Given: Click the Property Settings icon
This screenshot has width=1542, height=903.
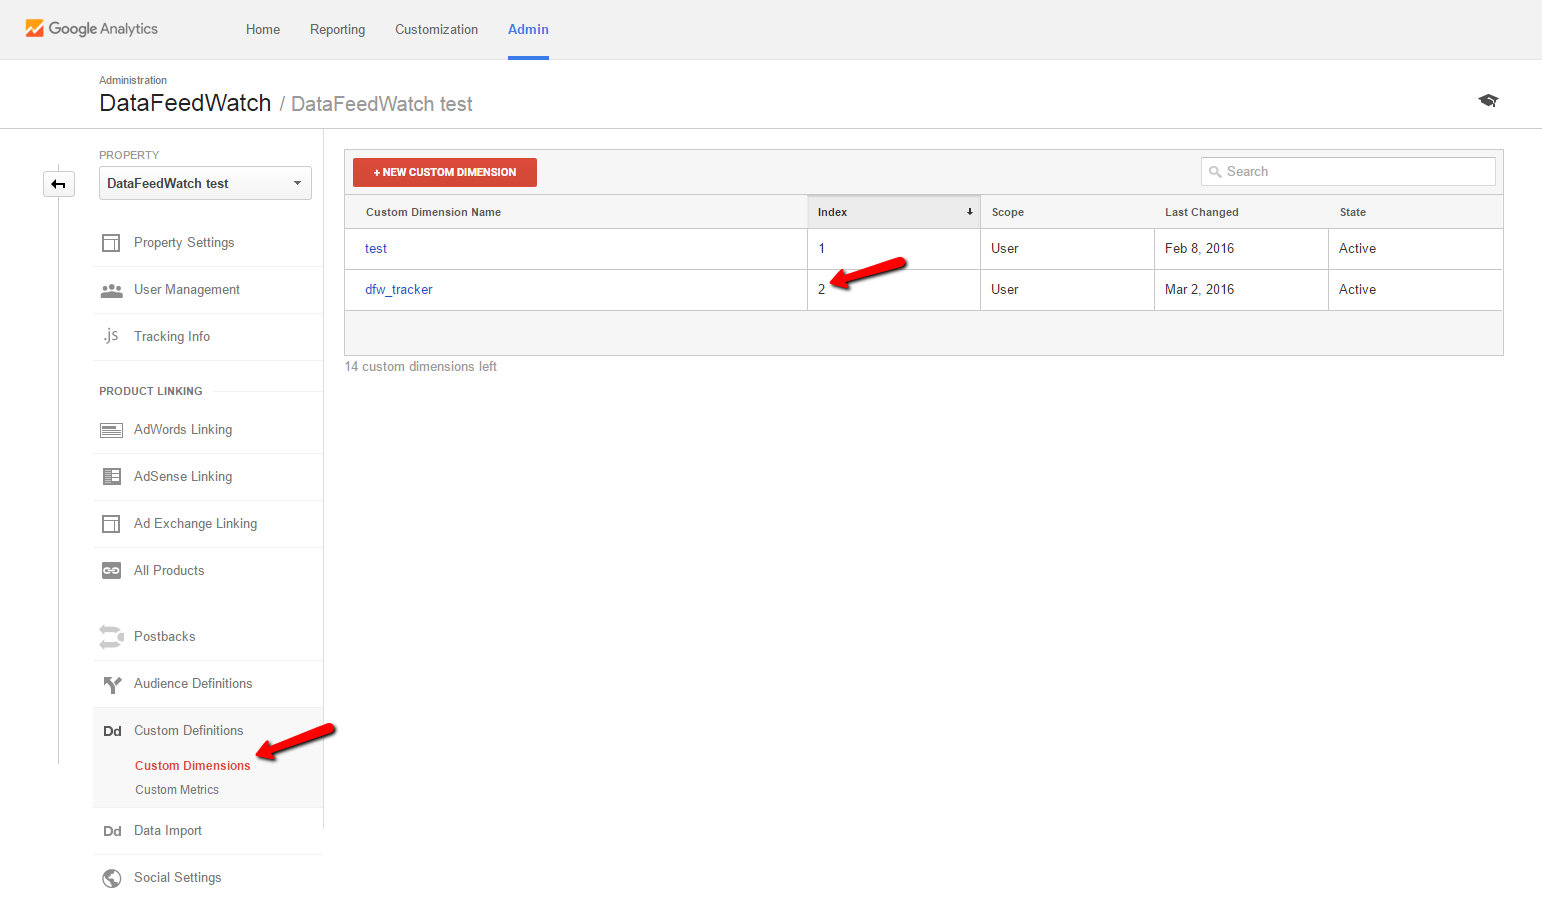Looking at the screenshot, I should pos(111,243).
